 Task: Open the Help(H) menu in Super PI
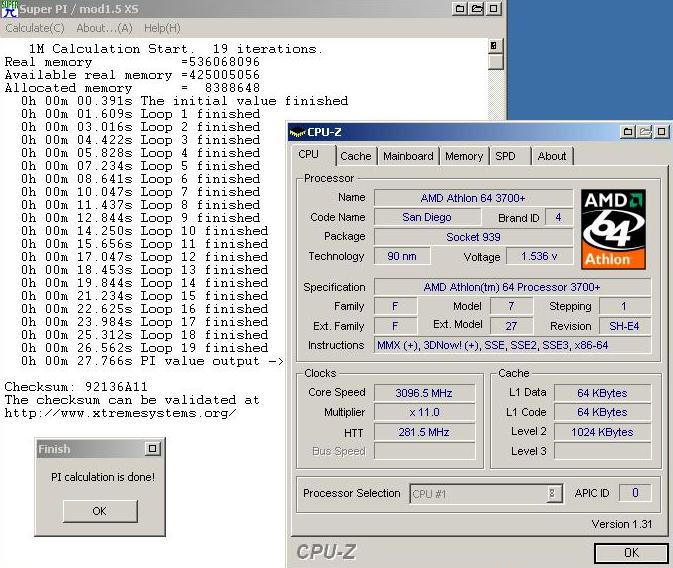click(x=162, y=28)
